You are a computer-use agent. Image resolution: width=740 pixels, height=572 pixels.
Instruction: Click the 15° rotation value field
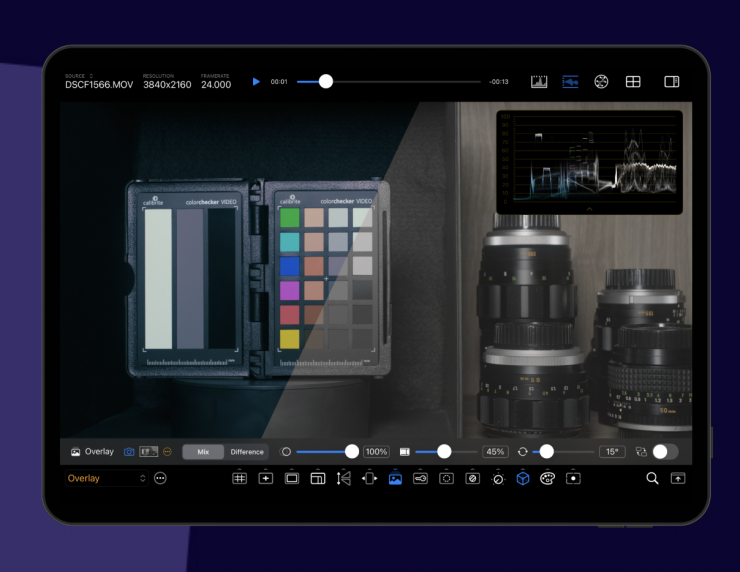point(612,452)
